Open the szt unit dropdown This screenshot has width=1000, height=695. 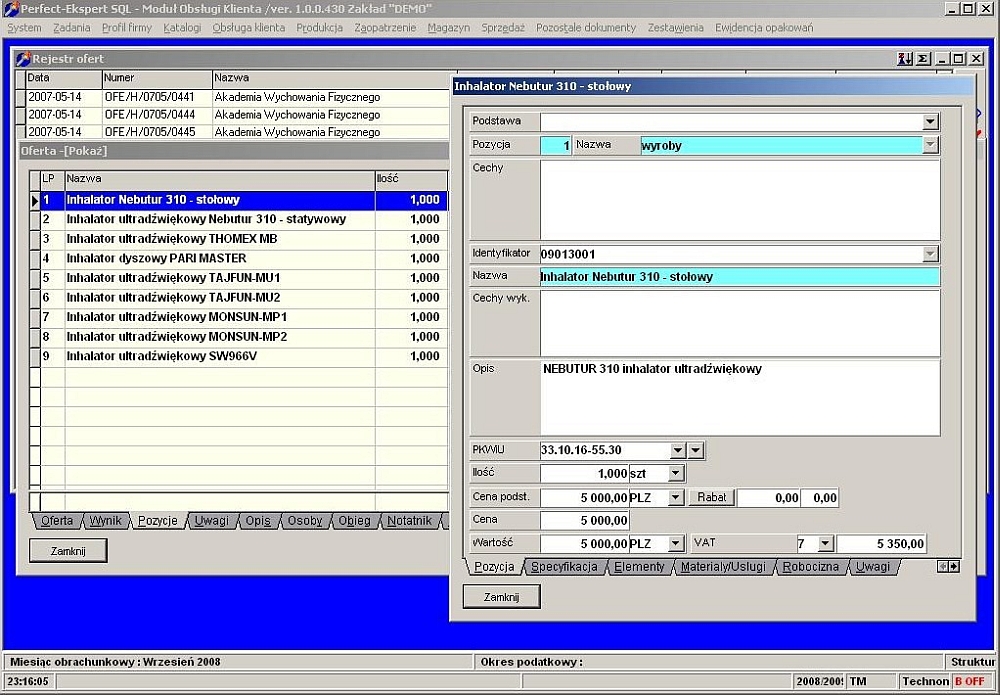tap(676, 473)
